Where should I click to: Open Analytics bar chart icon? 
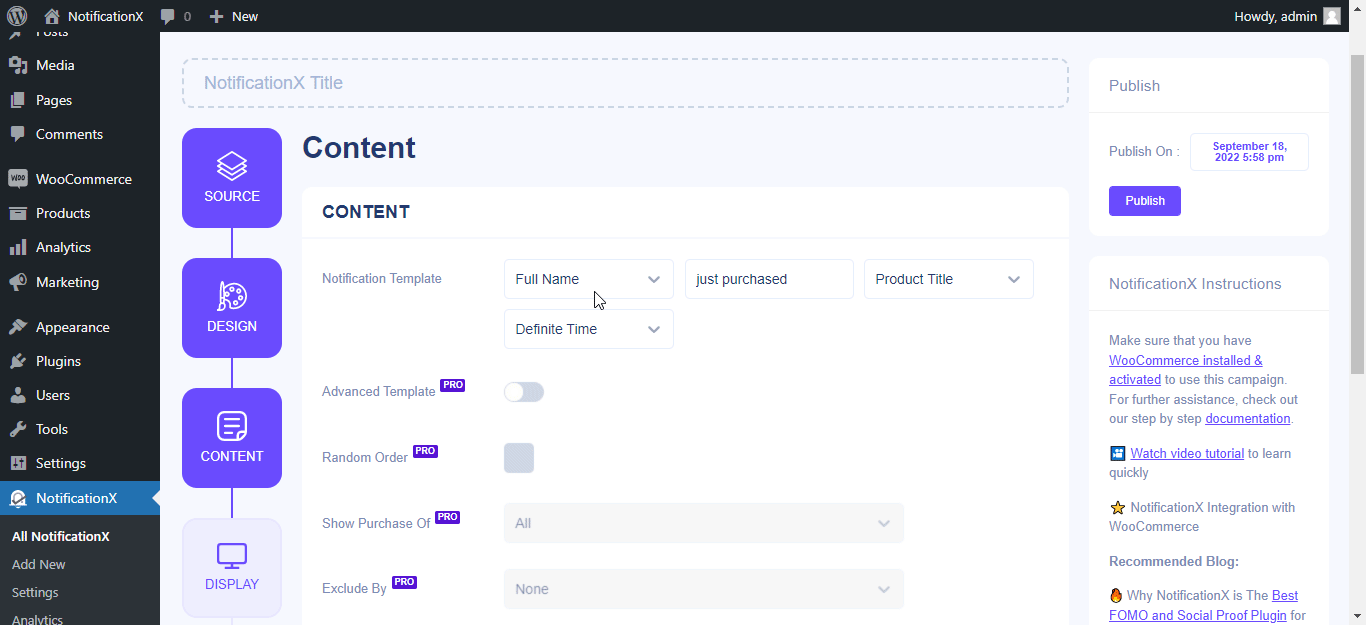[18, 247]
